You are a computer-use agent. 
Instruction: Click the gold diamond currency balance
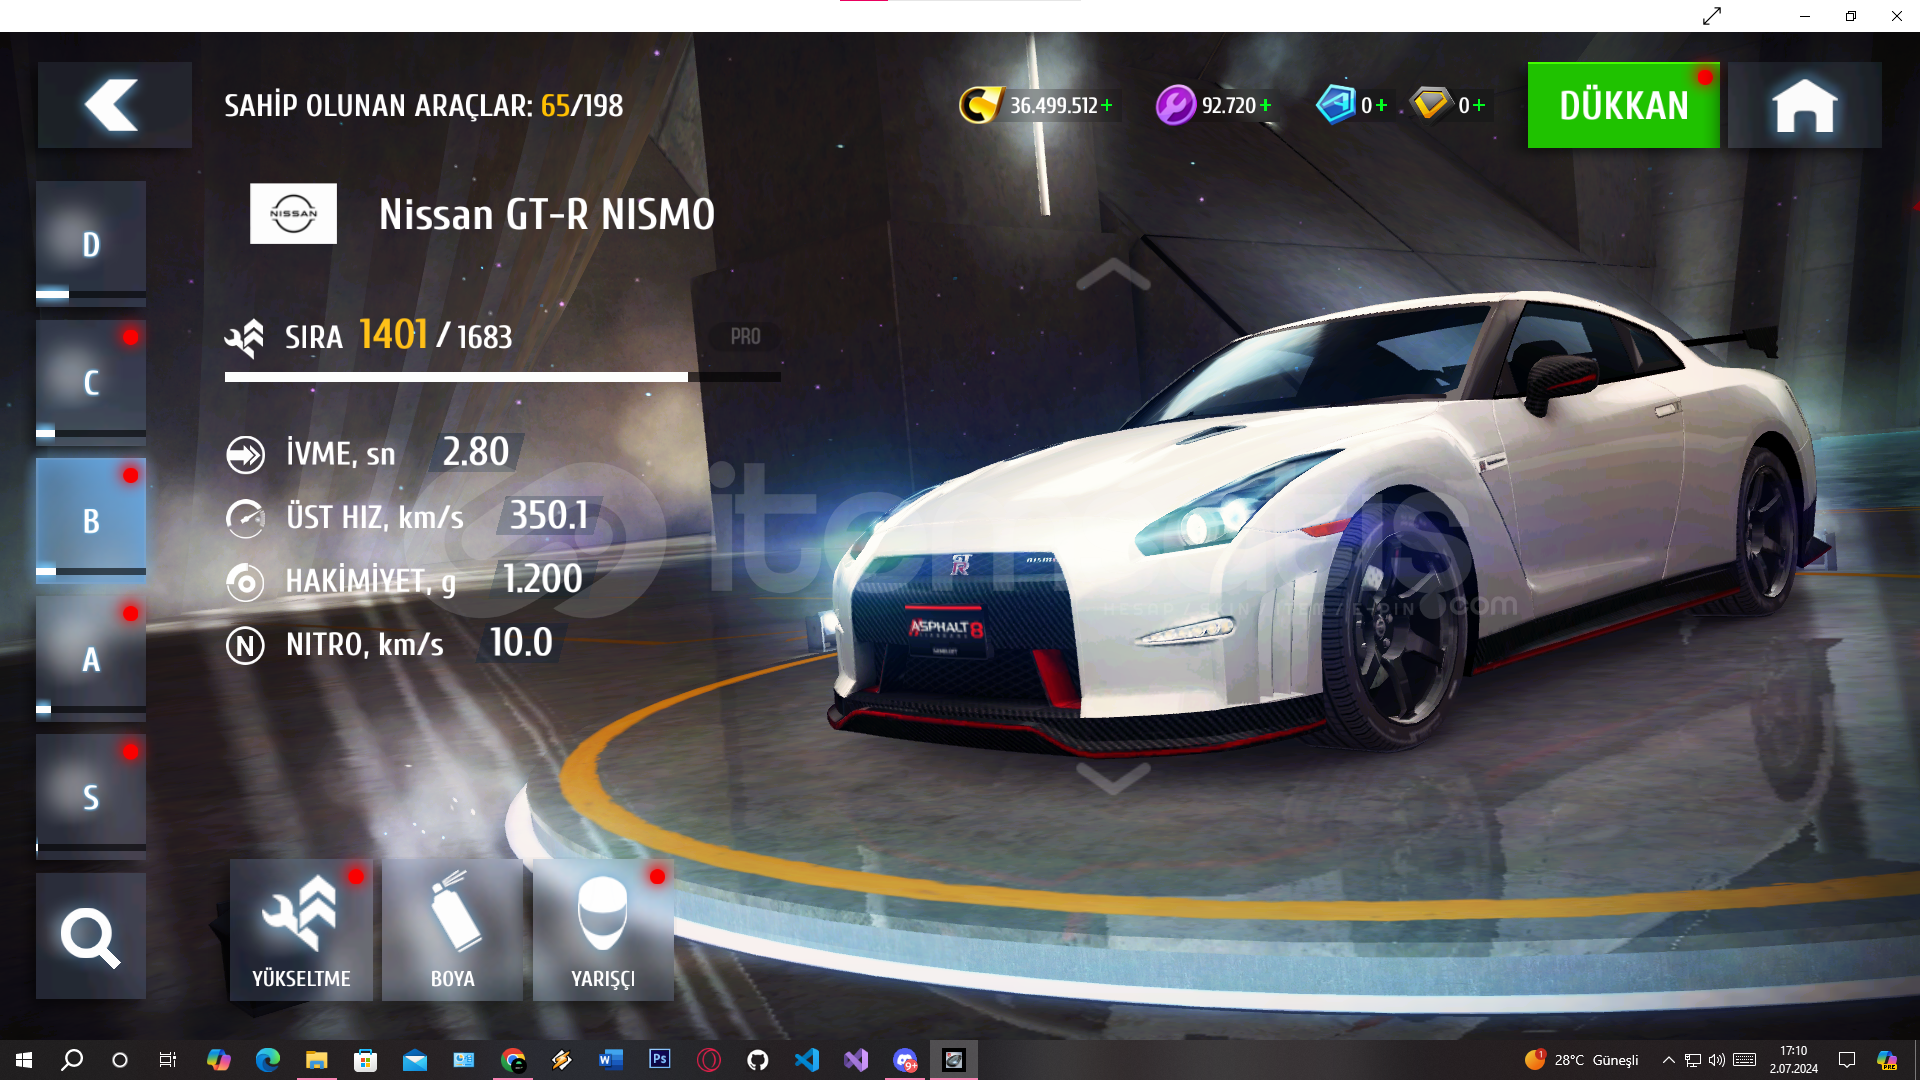[x=1449, y=105]
